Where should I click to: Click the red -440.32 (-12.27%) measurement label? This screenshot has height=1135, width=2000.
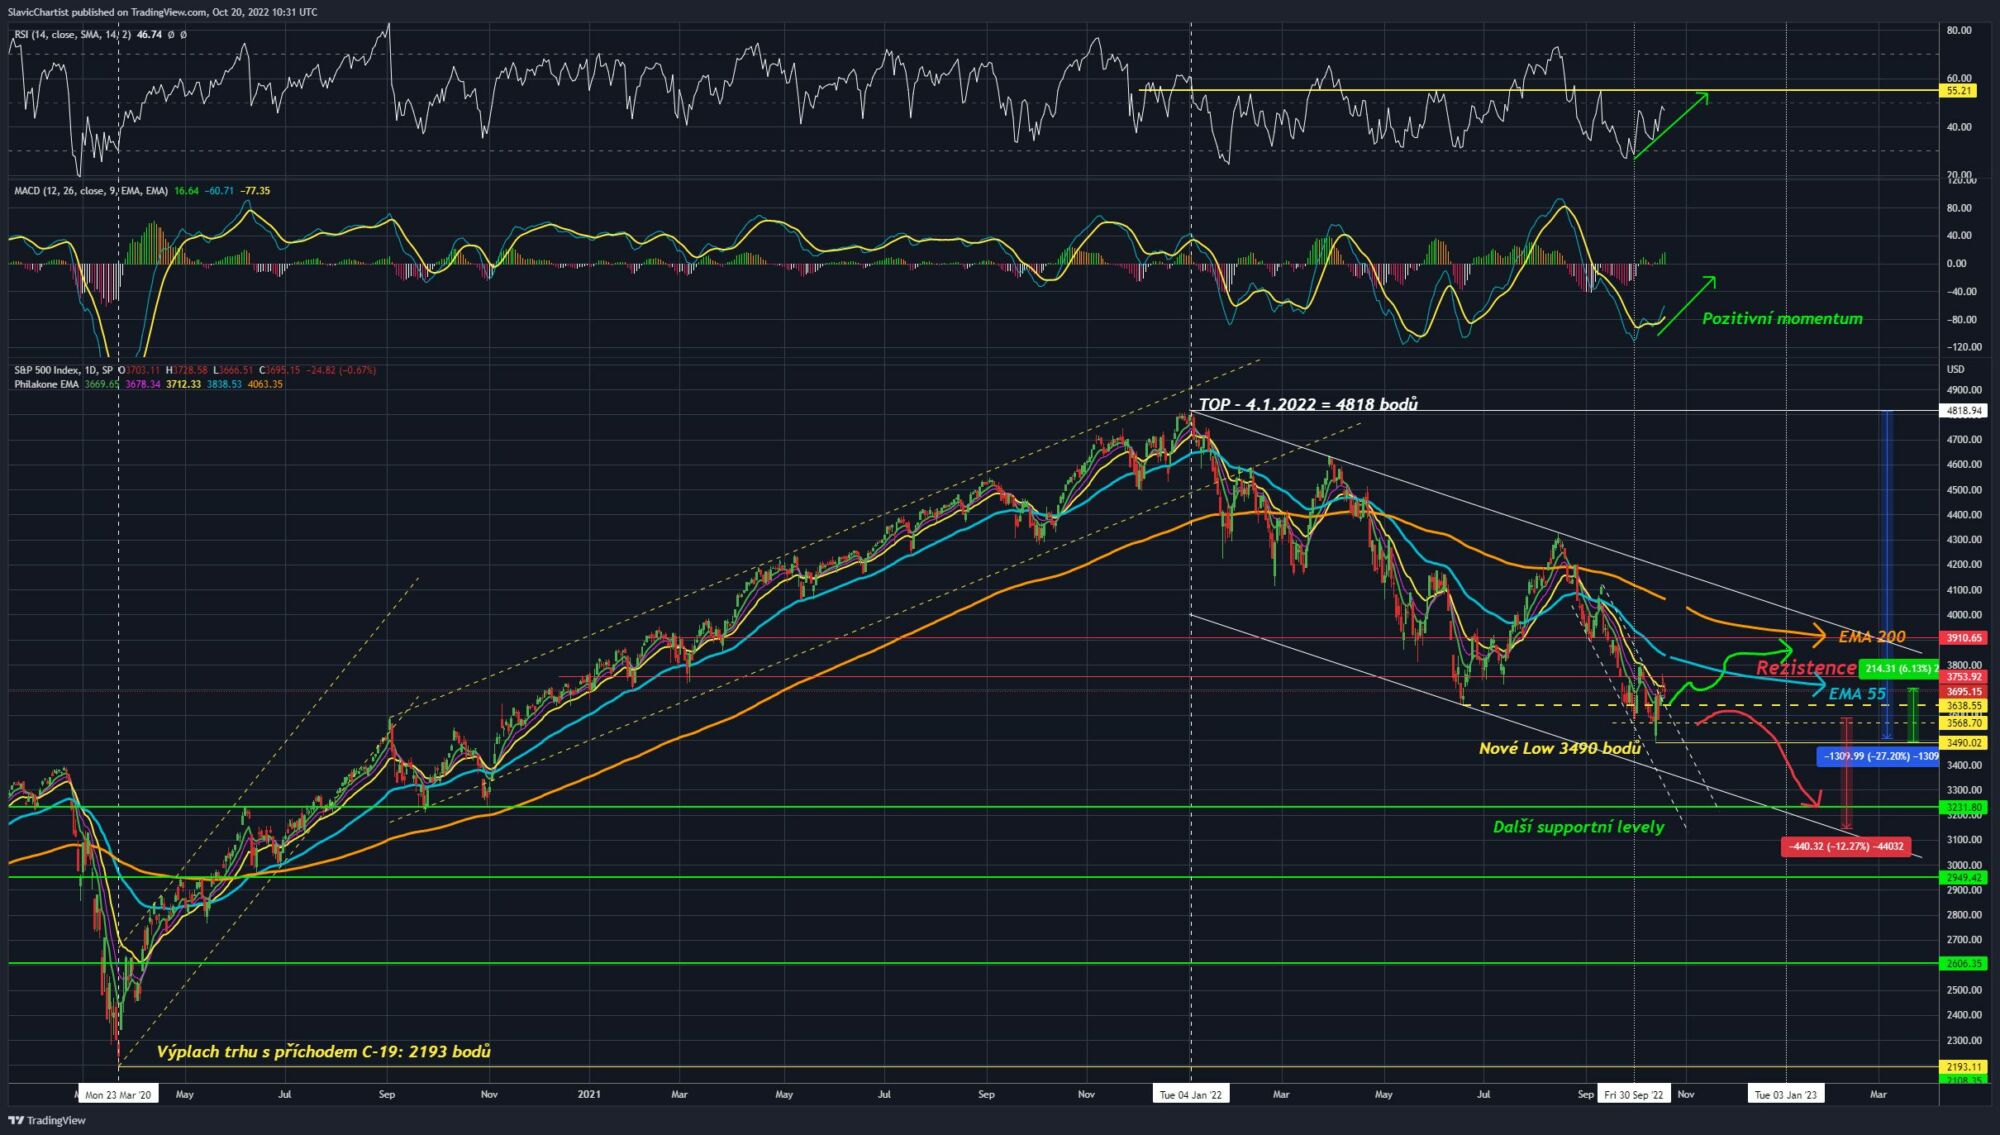[1846, 847]
